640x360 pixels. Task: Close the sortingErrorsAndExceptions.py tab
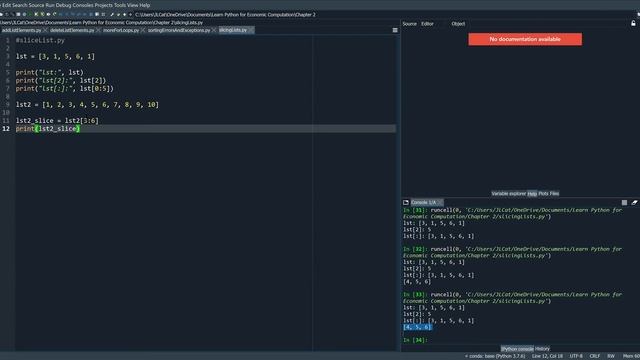click(214, 30)
